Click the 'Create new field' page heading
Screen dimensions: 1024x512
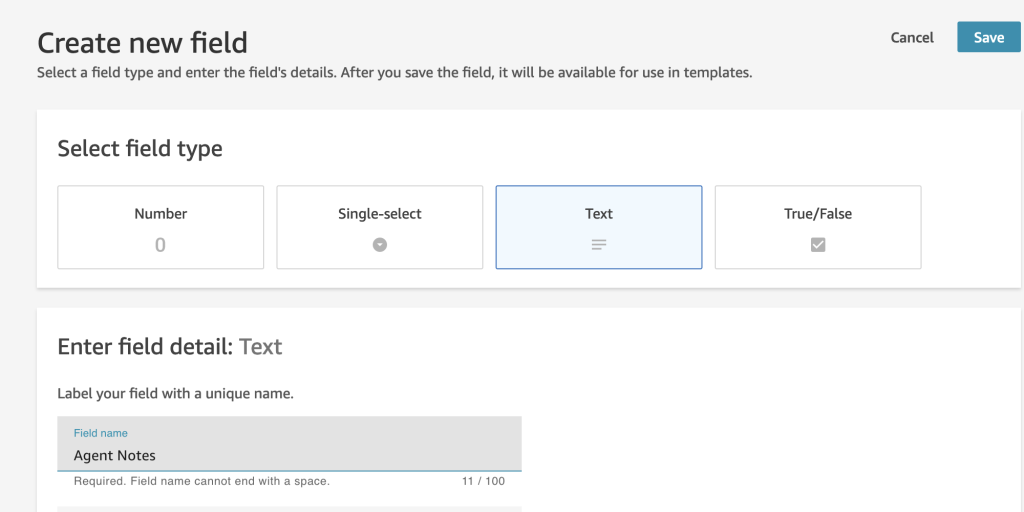142,43
